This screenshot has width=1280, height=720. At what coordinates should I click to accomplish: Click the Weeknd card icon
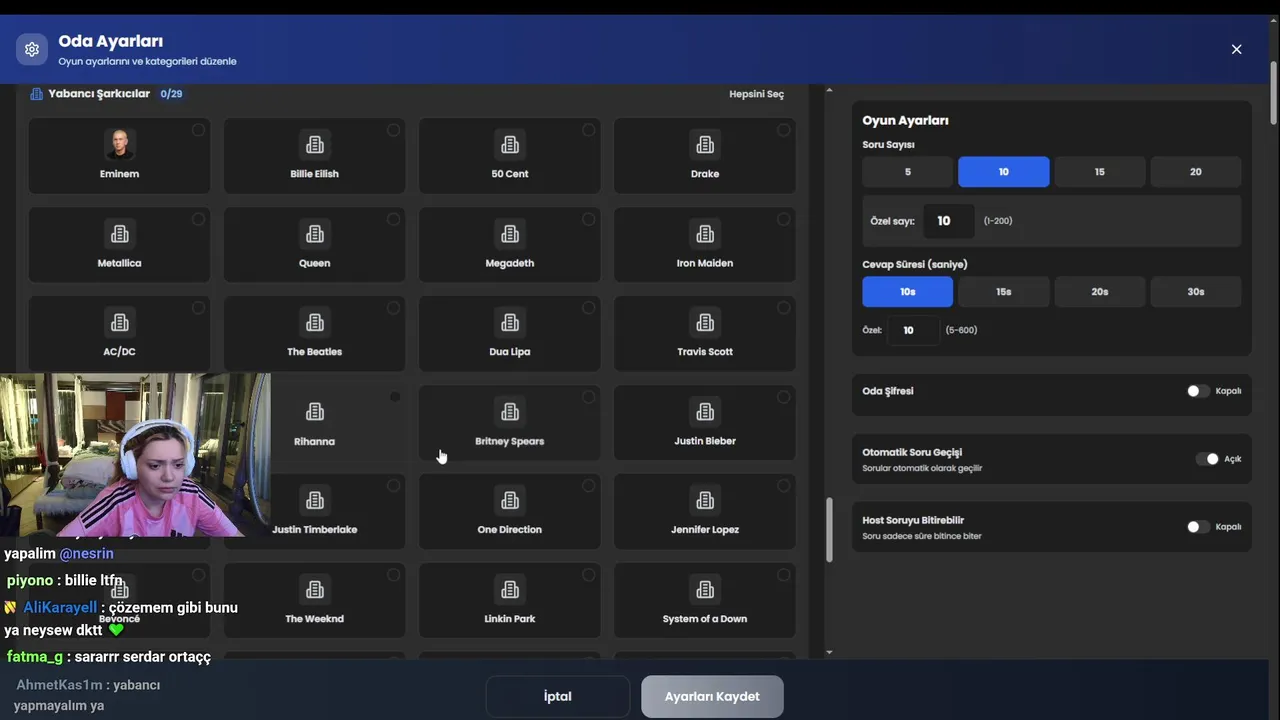click(315, 590)
